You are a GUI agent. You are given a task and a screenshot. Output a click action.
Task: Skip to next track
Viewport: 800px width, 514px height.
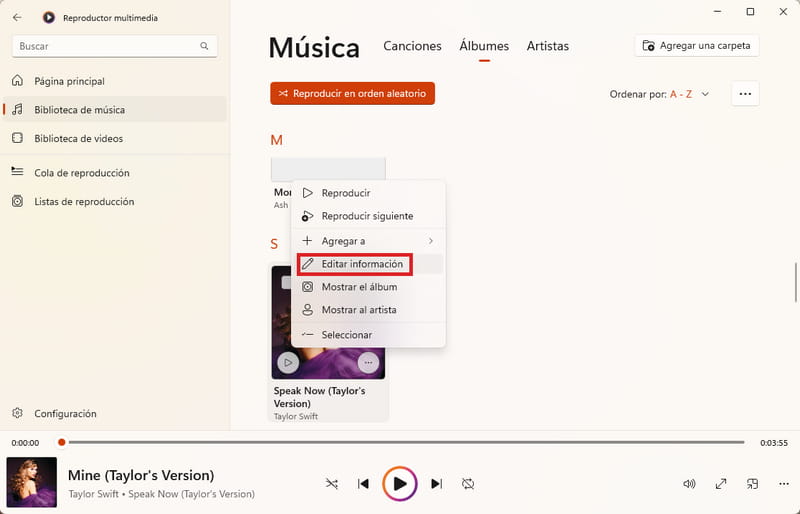coord(436,483)
